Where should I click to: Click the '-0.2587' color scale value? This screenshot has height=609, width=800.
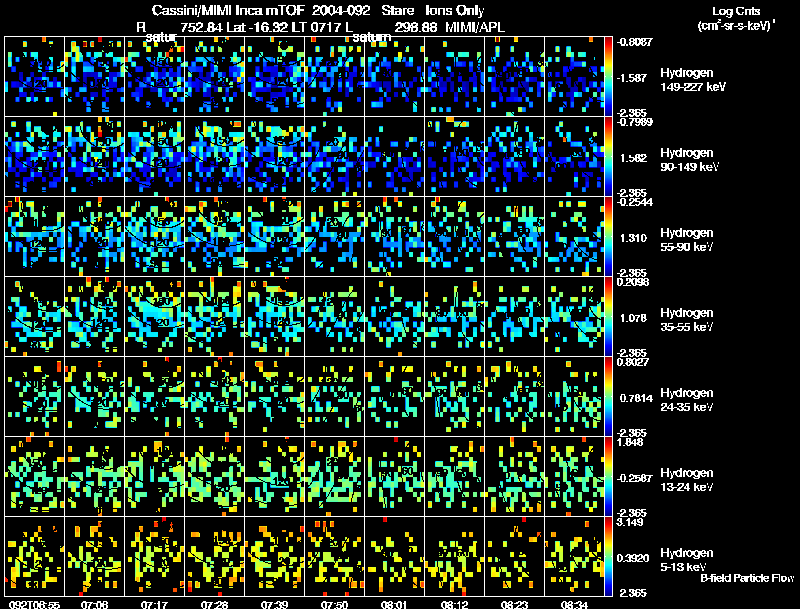point(634,478)
